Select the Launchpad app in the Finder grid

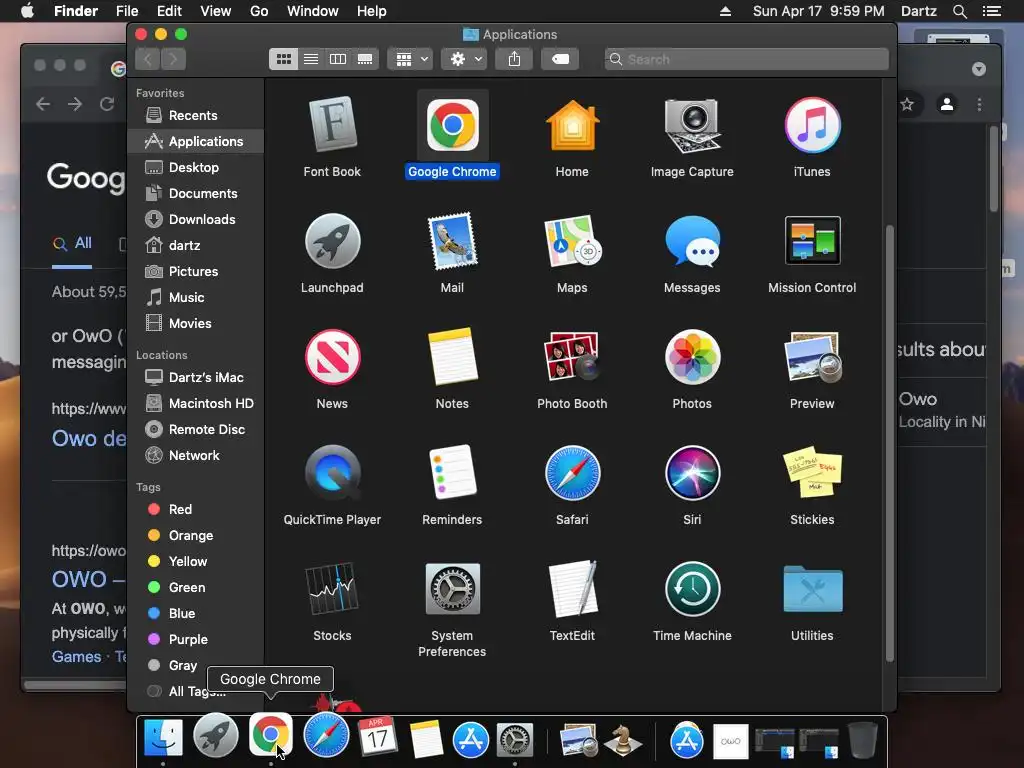(x=332, y=241)
